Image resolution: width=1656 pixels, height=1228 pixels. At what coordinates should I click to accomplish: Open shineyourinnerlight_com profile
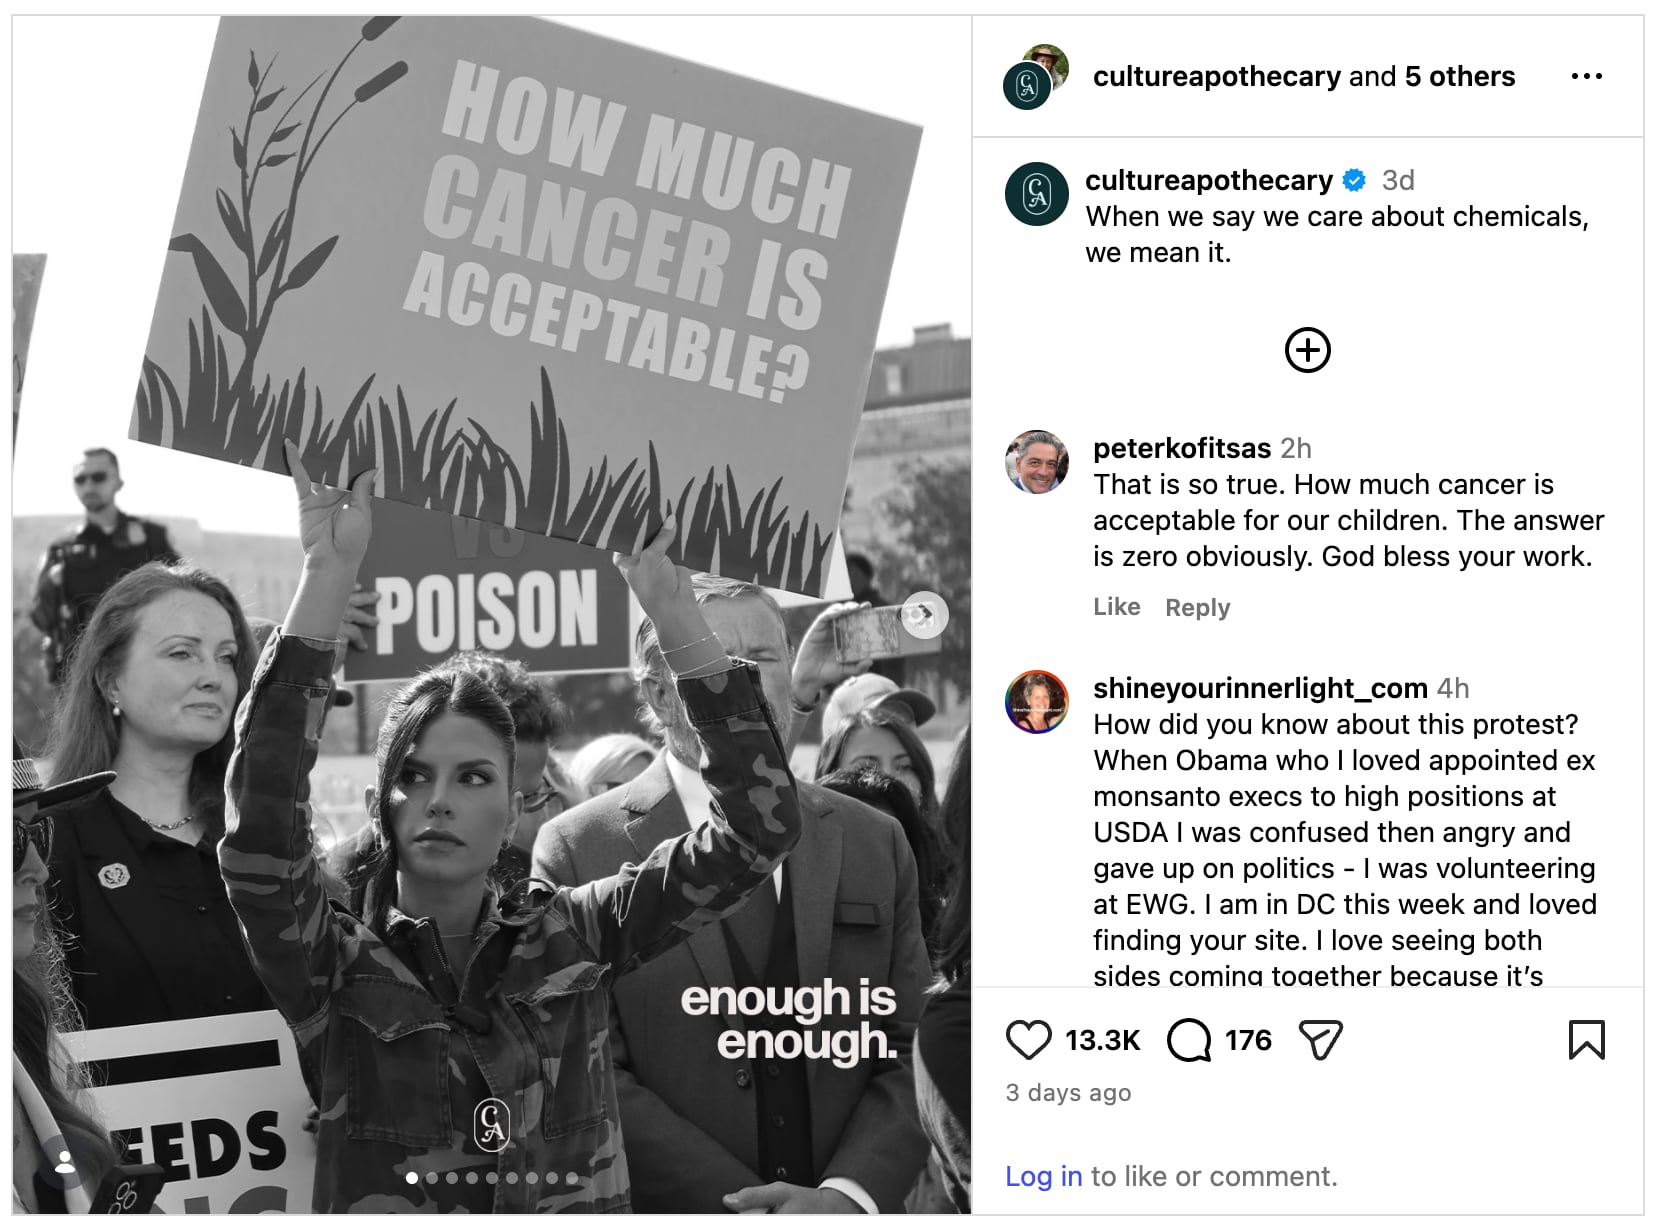[x=1260, y=688]
